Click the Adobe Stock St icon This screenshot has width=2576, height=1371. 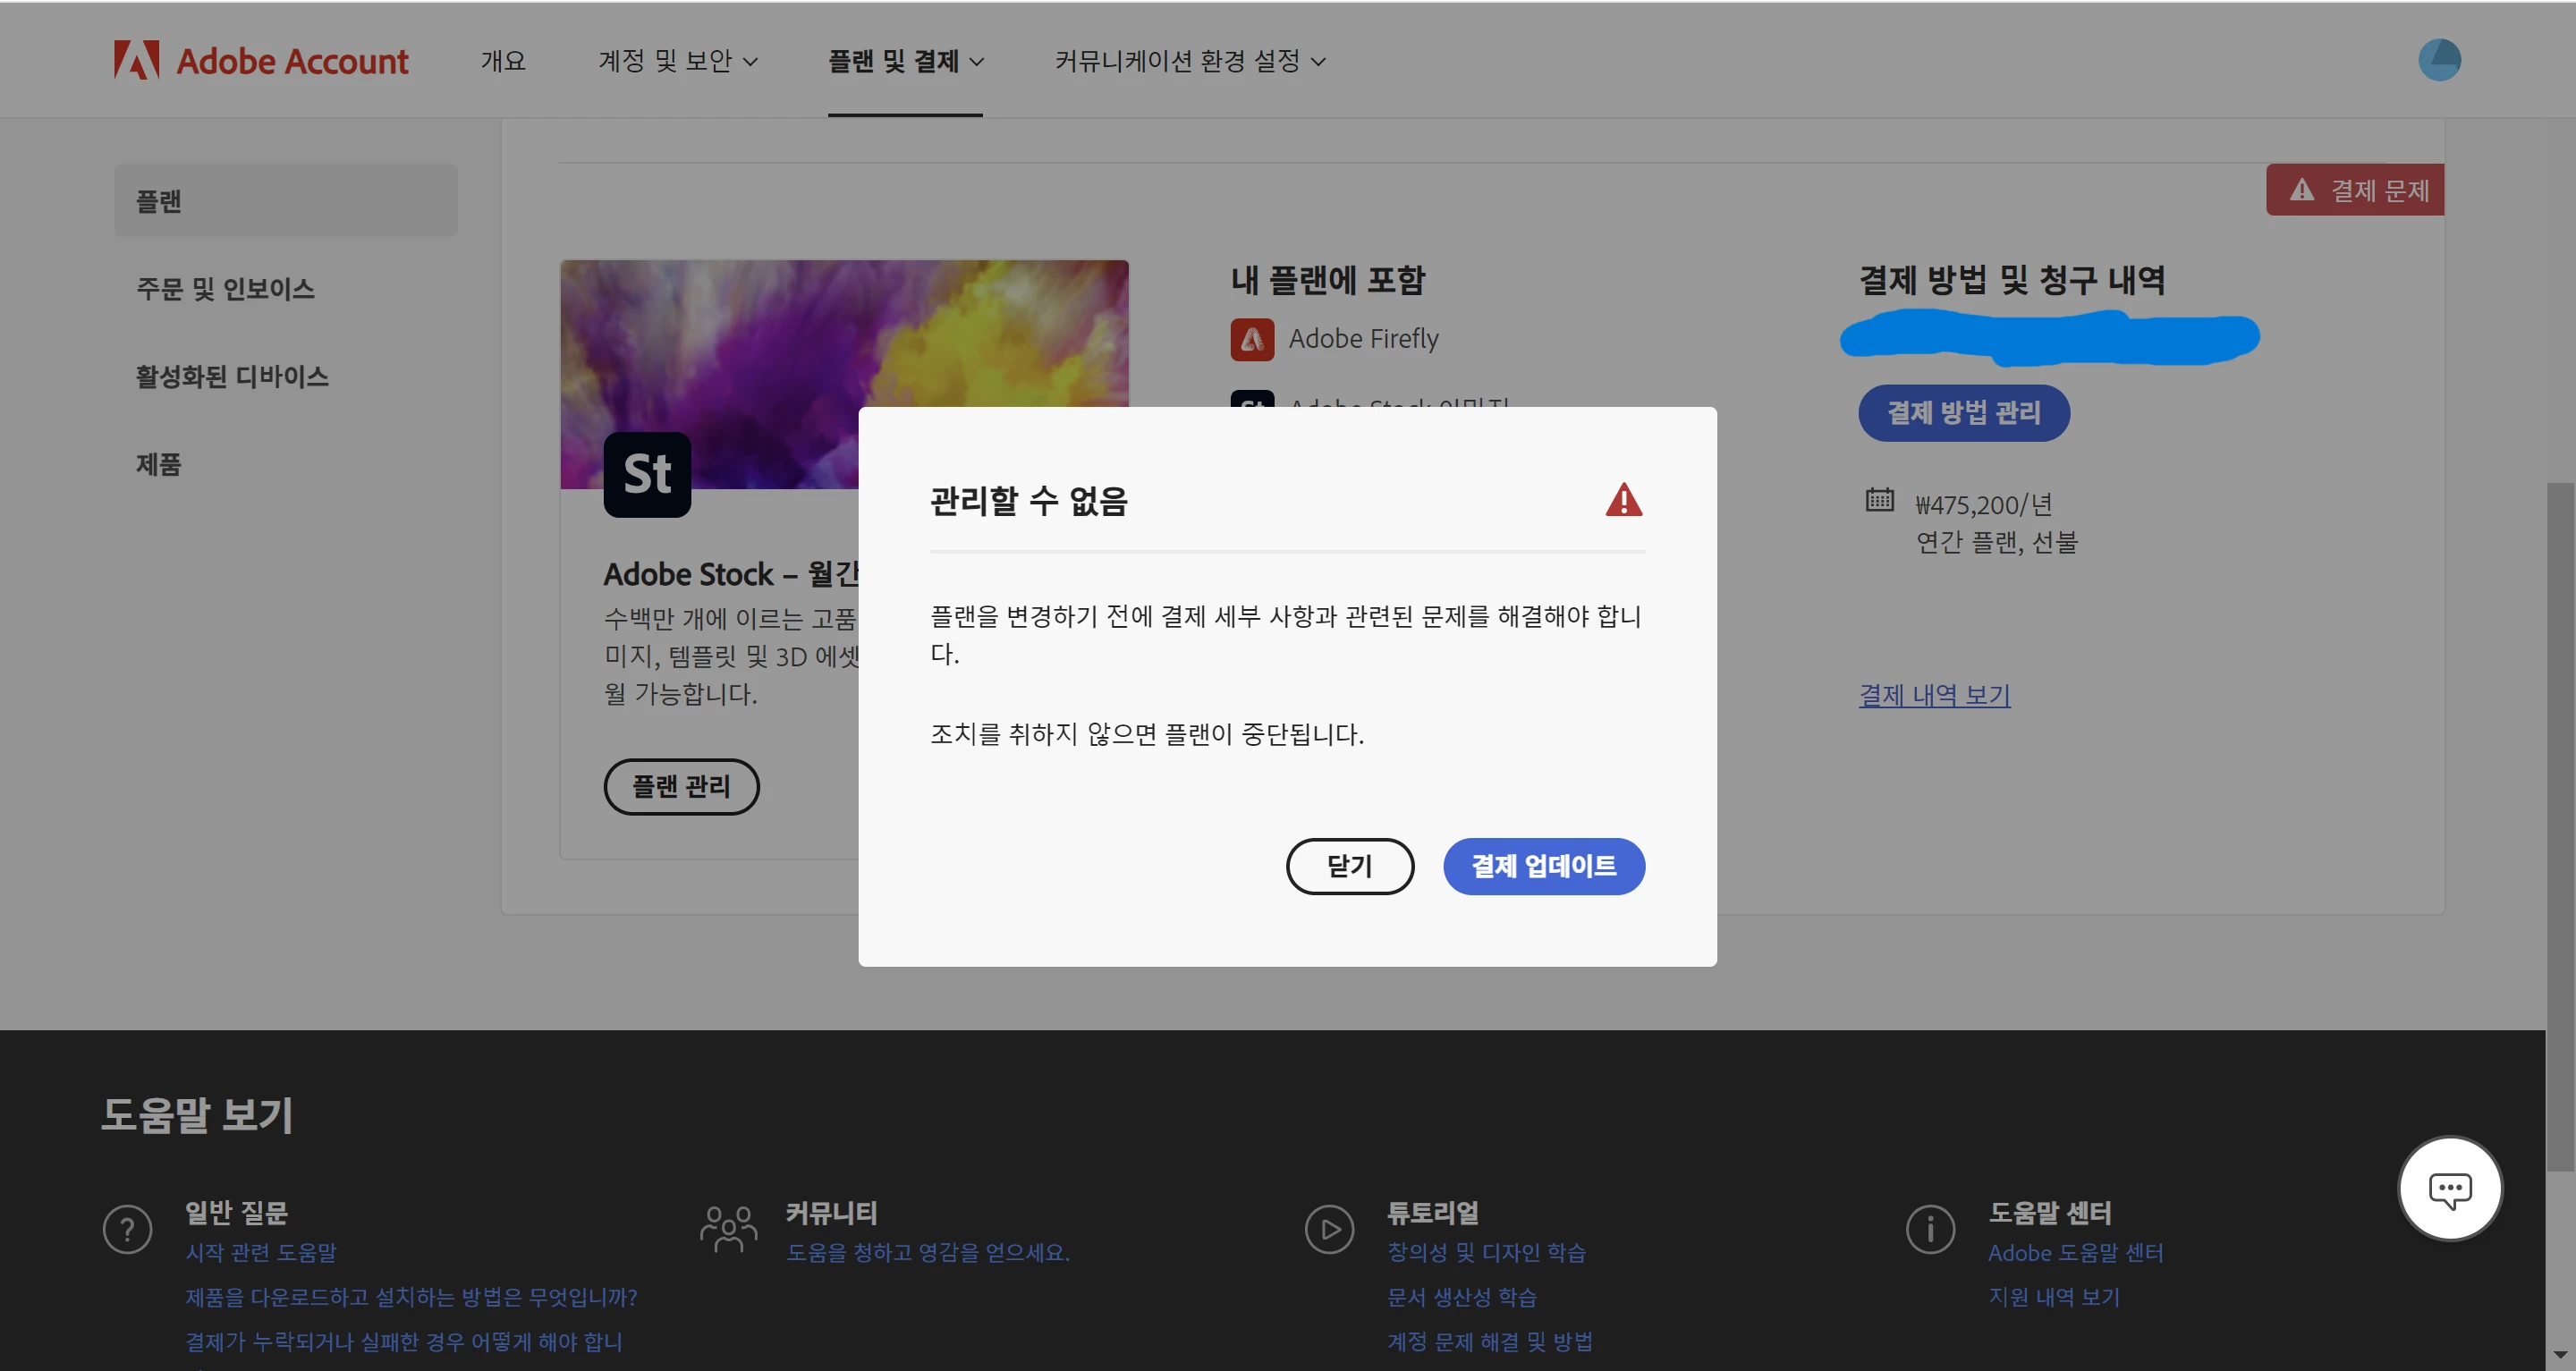(647, 474)
